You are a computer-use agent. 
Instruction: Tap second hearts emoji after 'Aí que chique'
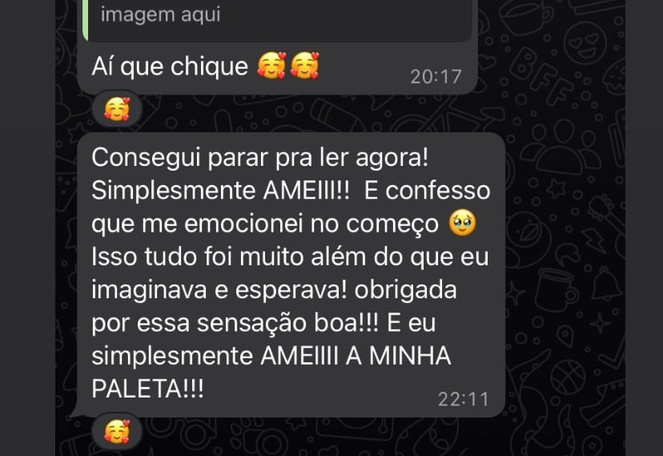tap(304, 66)
